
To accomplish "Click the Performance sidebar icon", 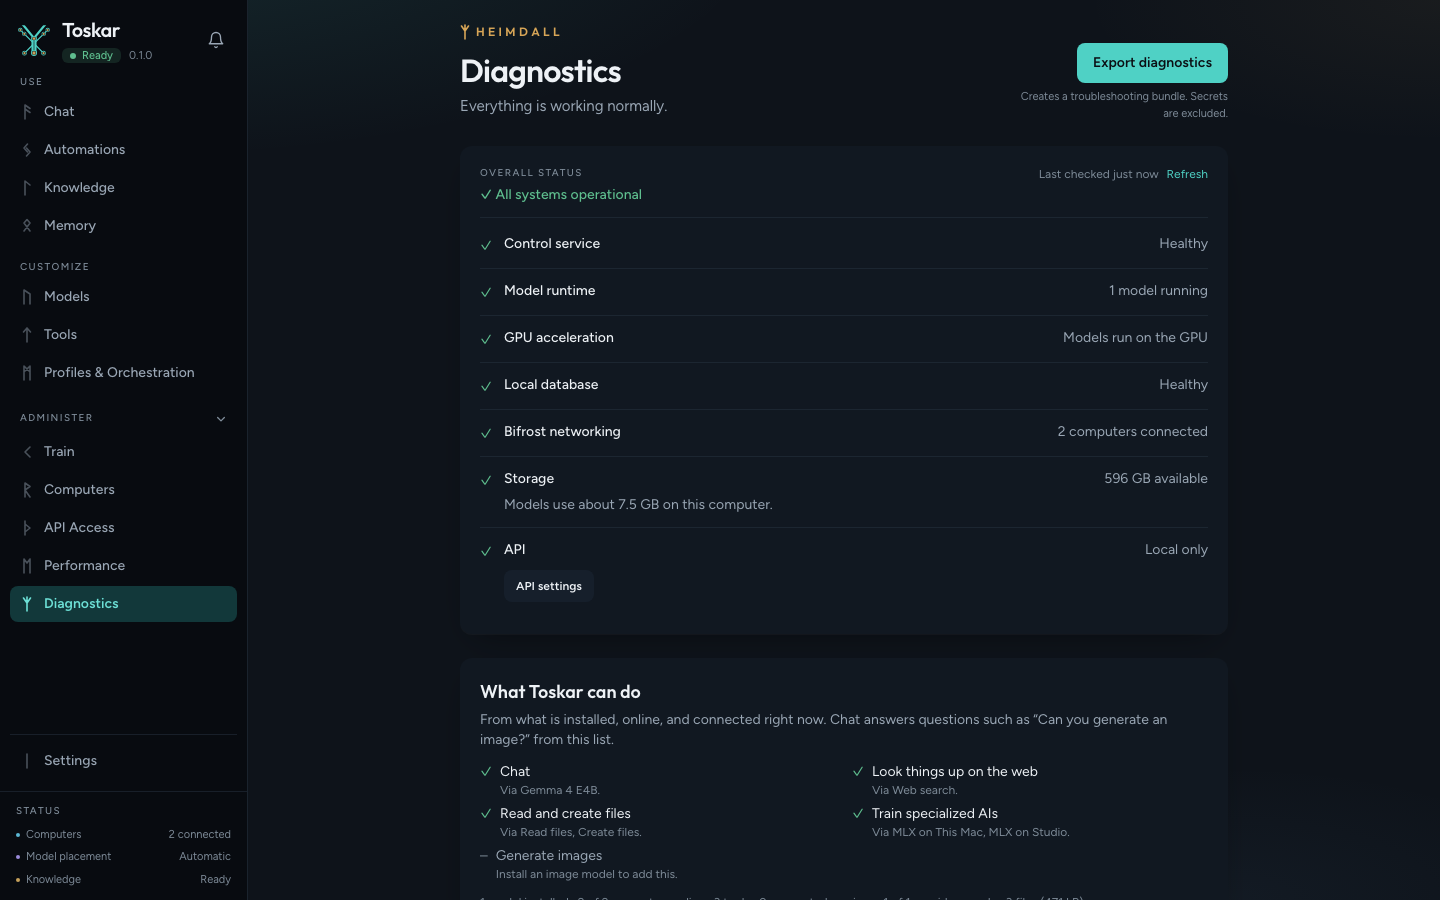I will point(27,566).
